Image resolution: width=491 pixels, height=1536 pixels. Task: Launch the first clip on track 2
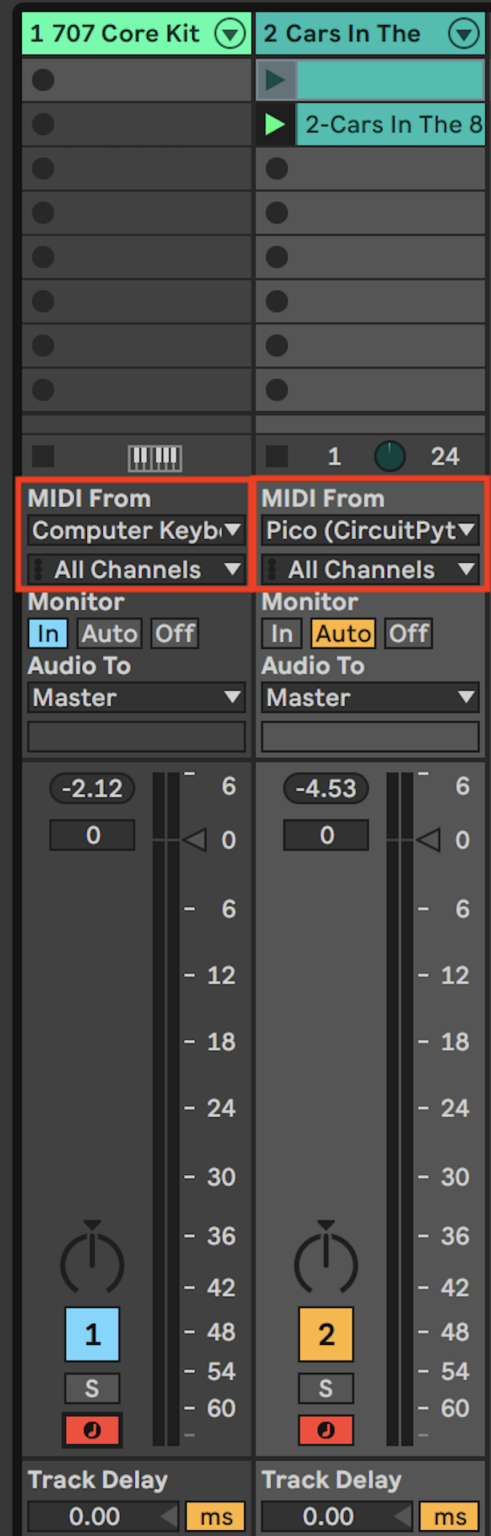pyautogui.click(x=275, y=80)
